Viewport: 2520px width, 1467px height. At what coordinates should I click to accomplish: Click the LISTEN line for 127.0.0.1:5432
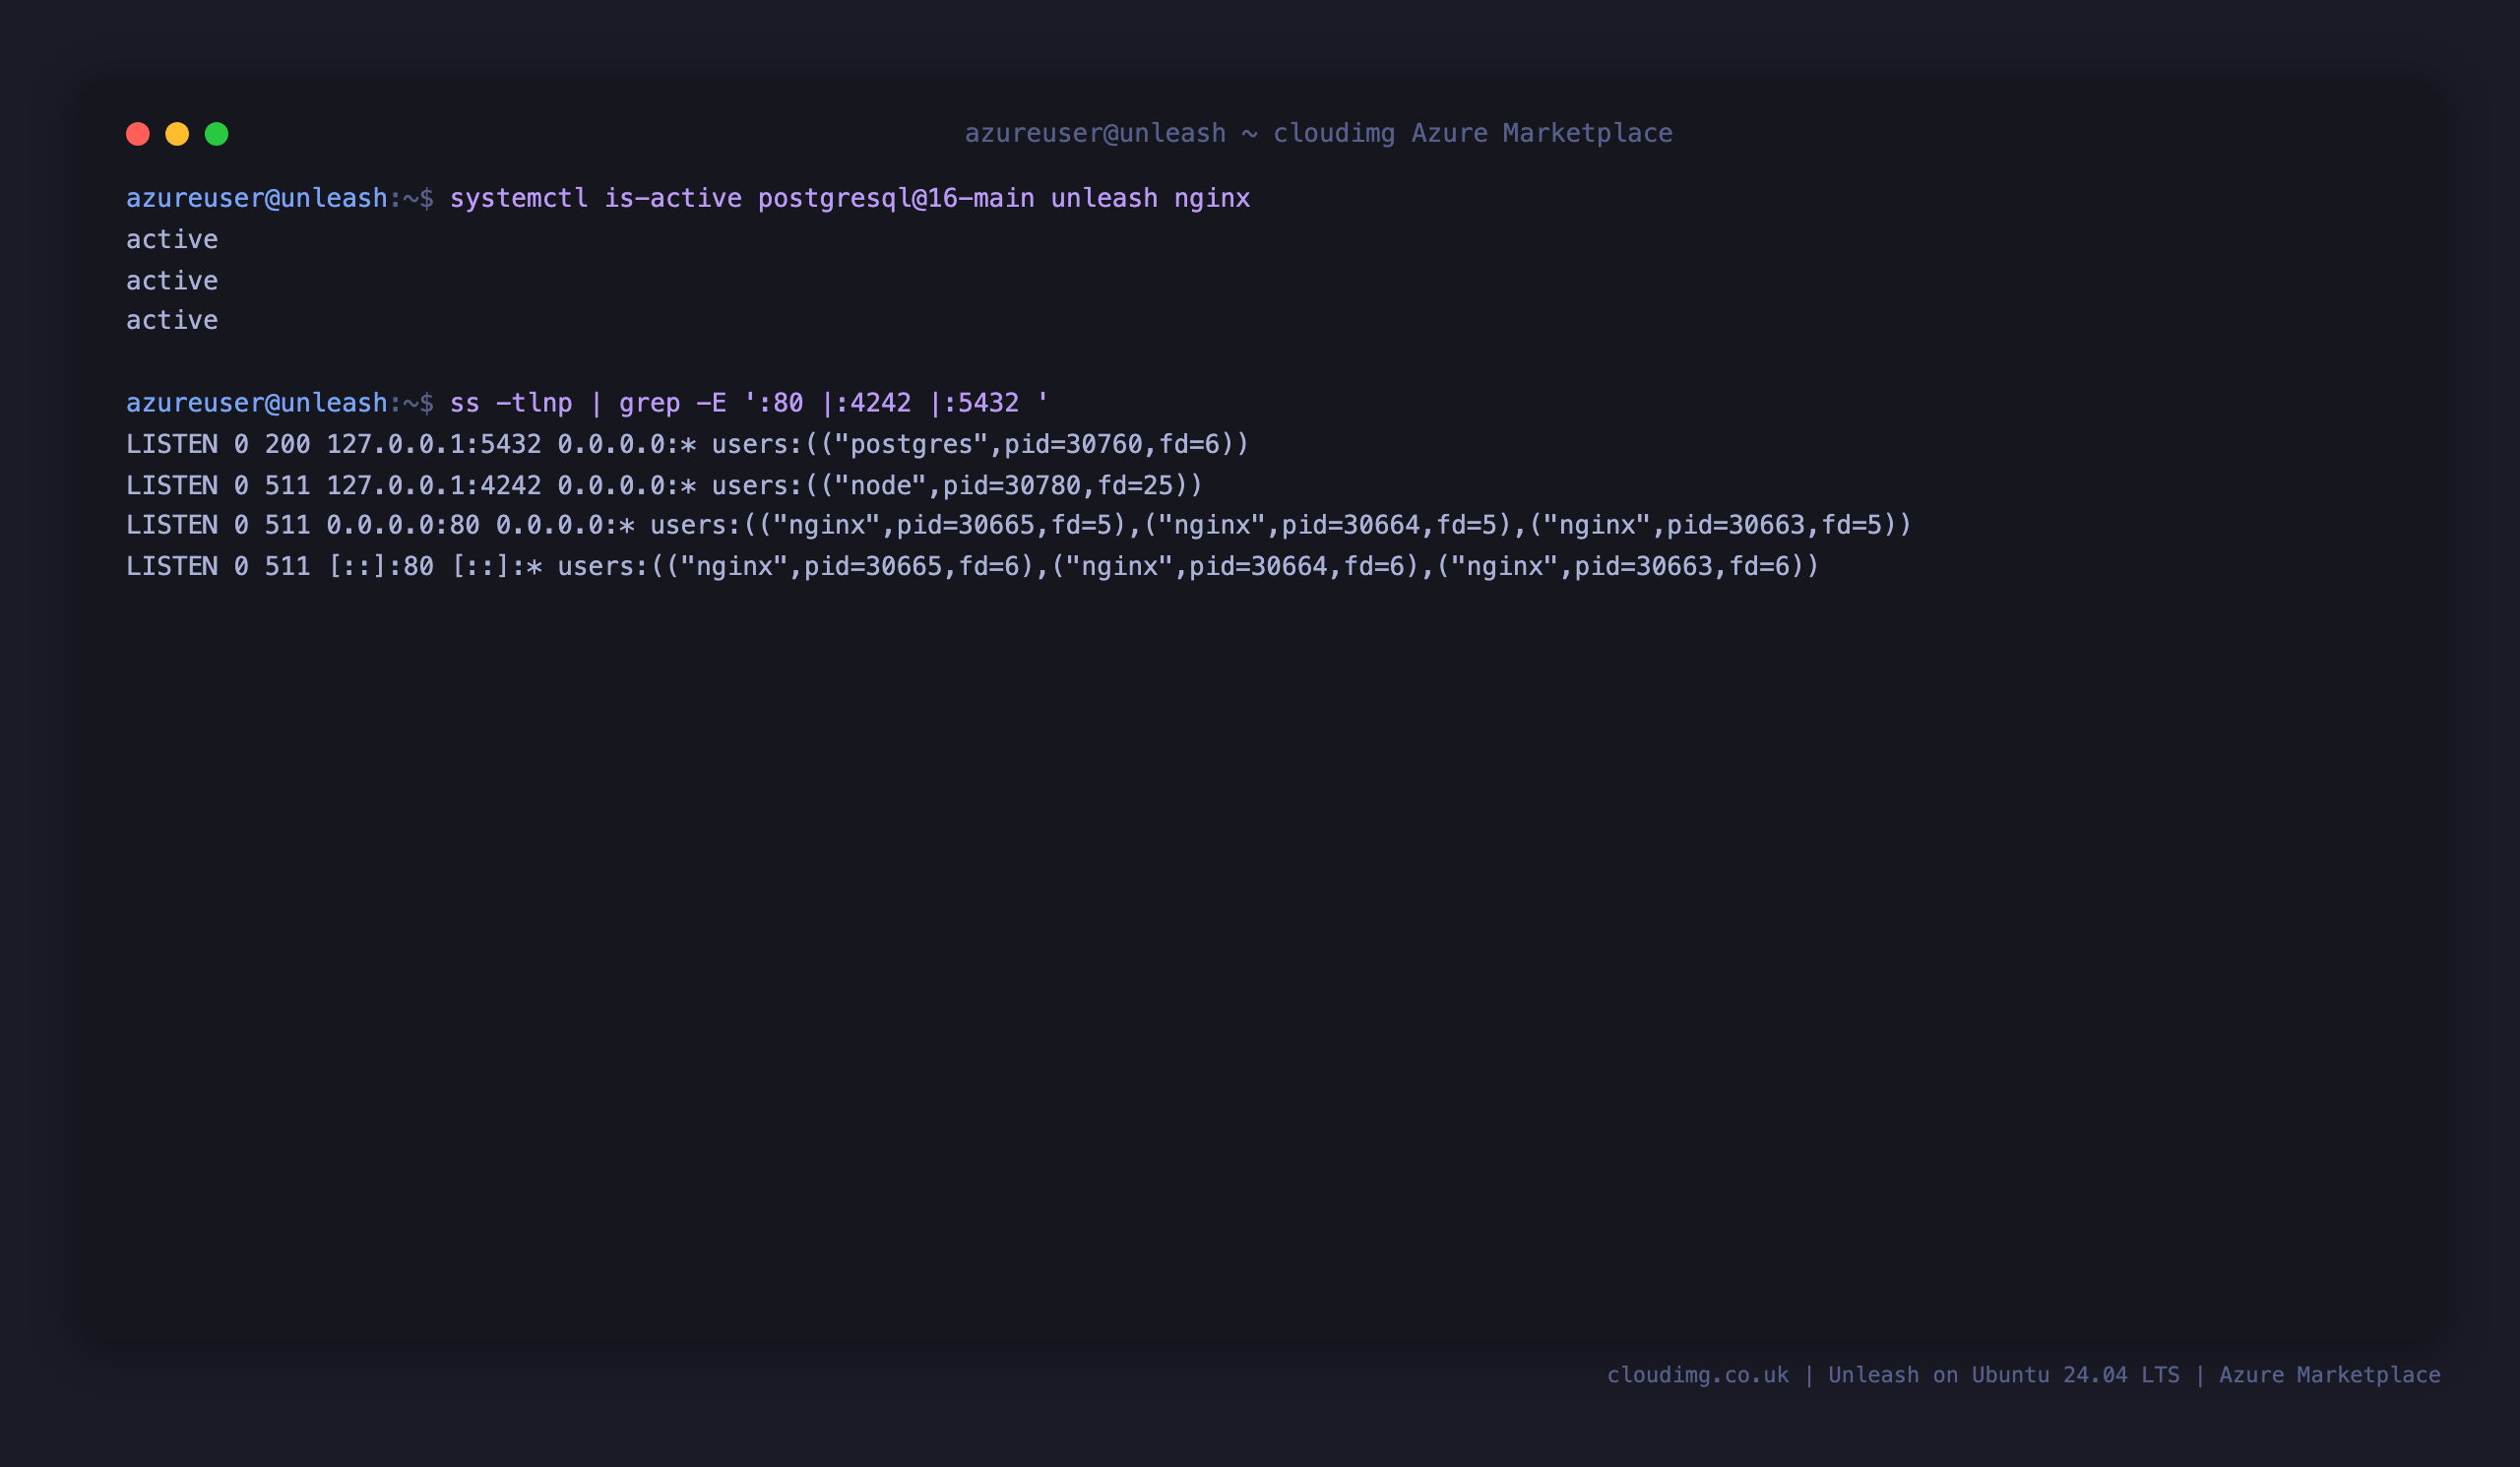coord(688,444)
